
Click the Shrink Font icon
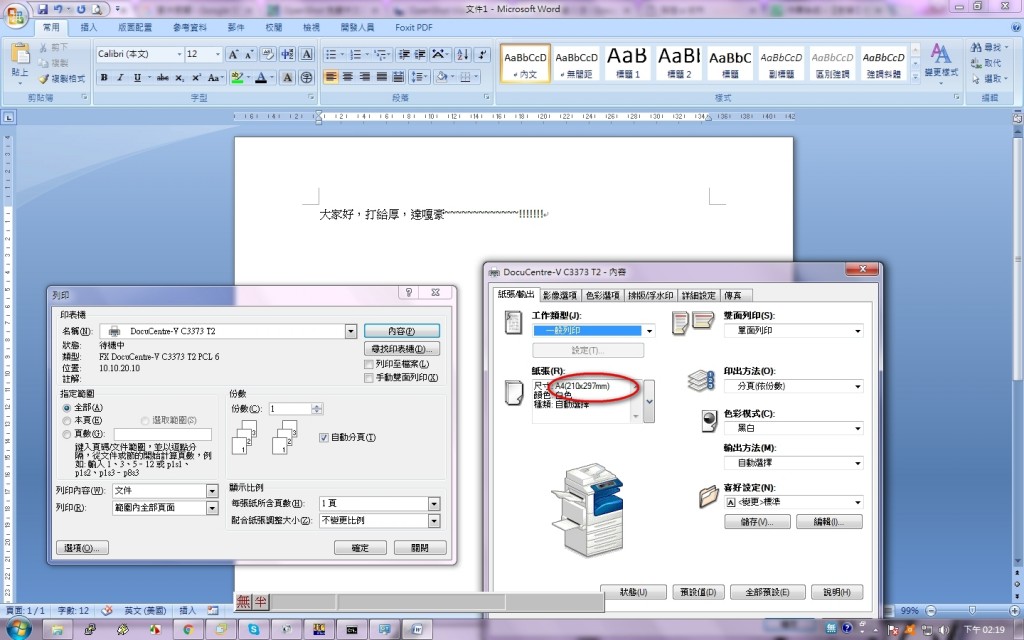tap(249, 55)
